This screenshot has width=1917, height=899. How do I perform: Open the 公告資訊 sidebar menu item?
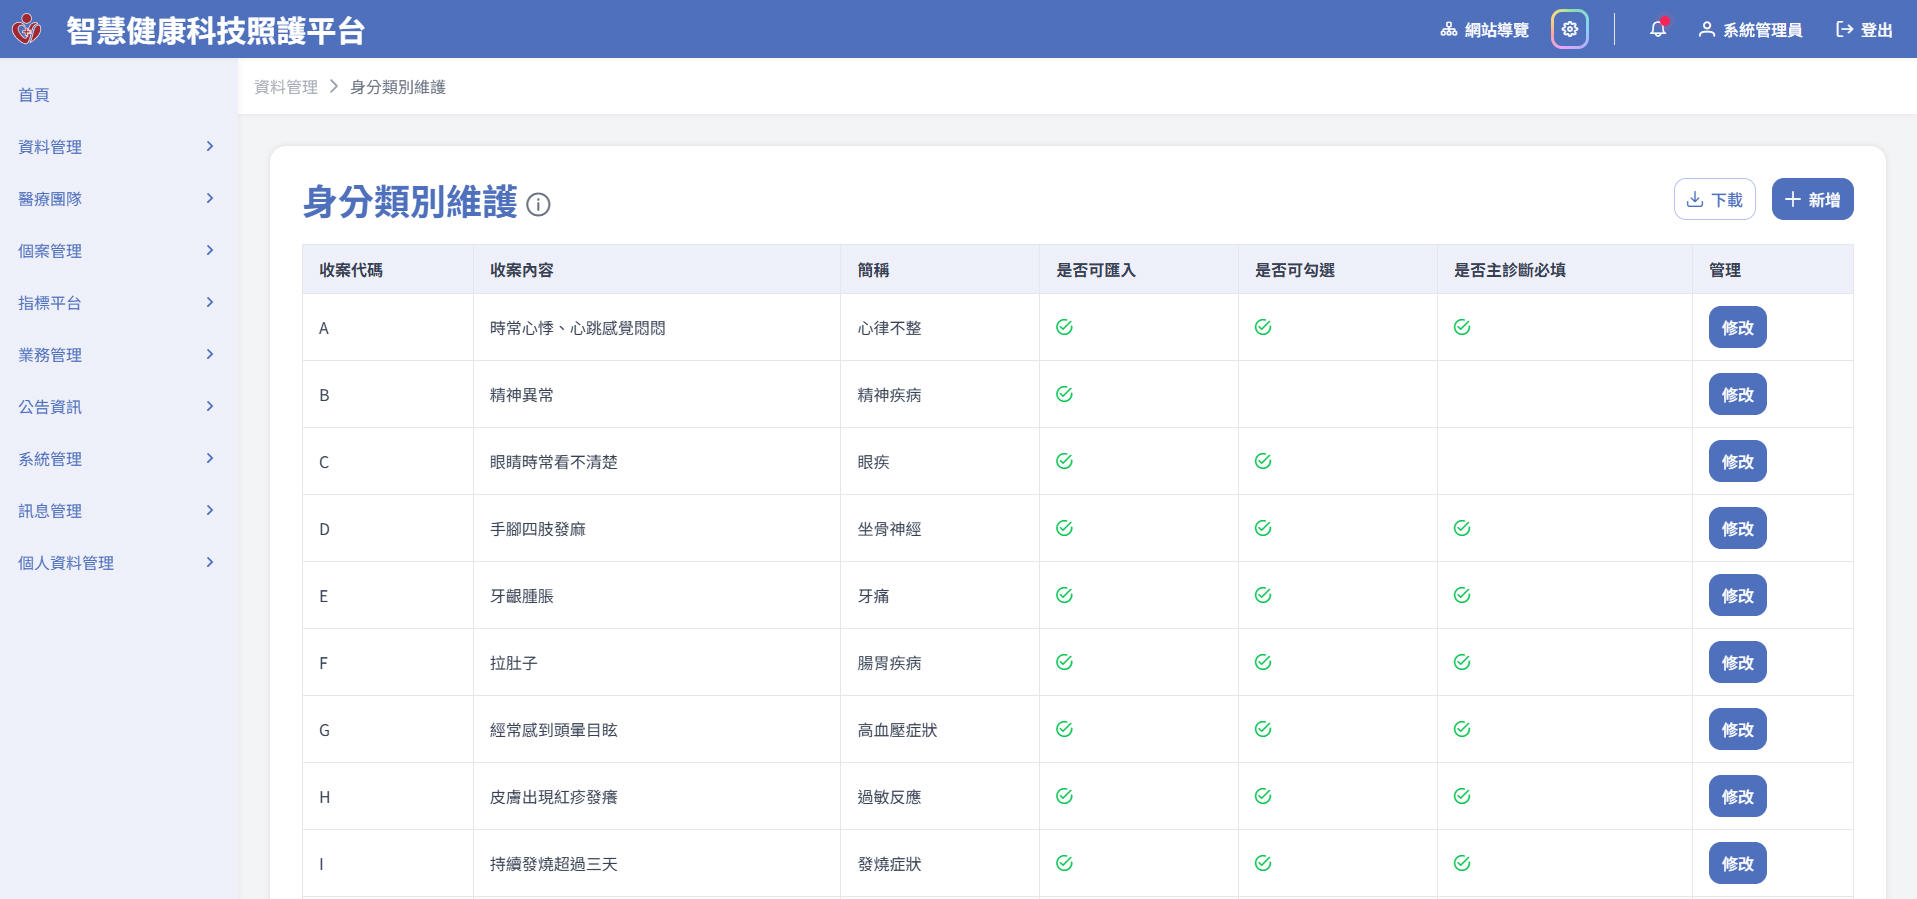(x=50, y=407)
